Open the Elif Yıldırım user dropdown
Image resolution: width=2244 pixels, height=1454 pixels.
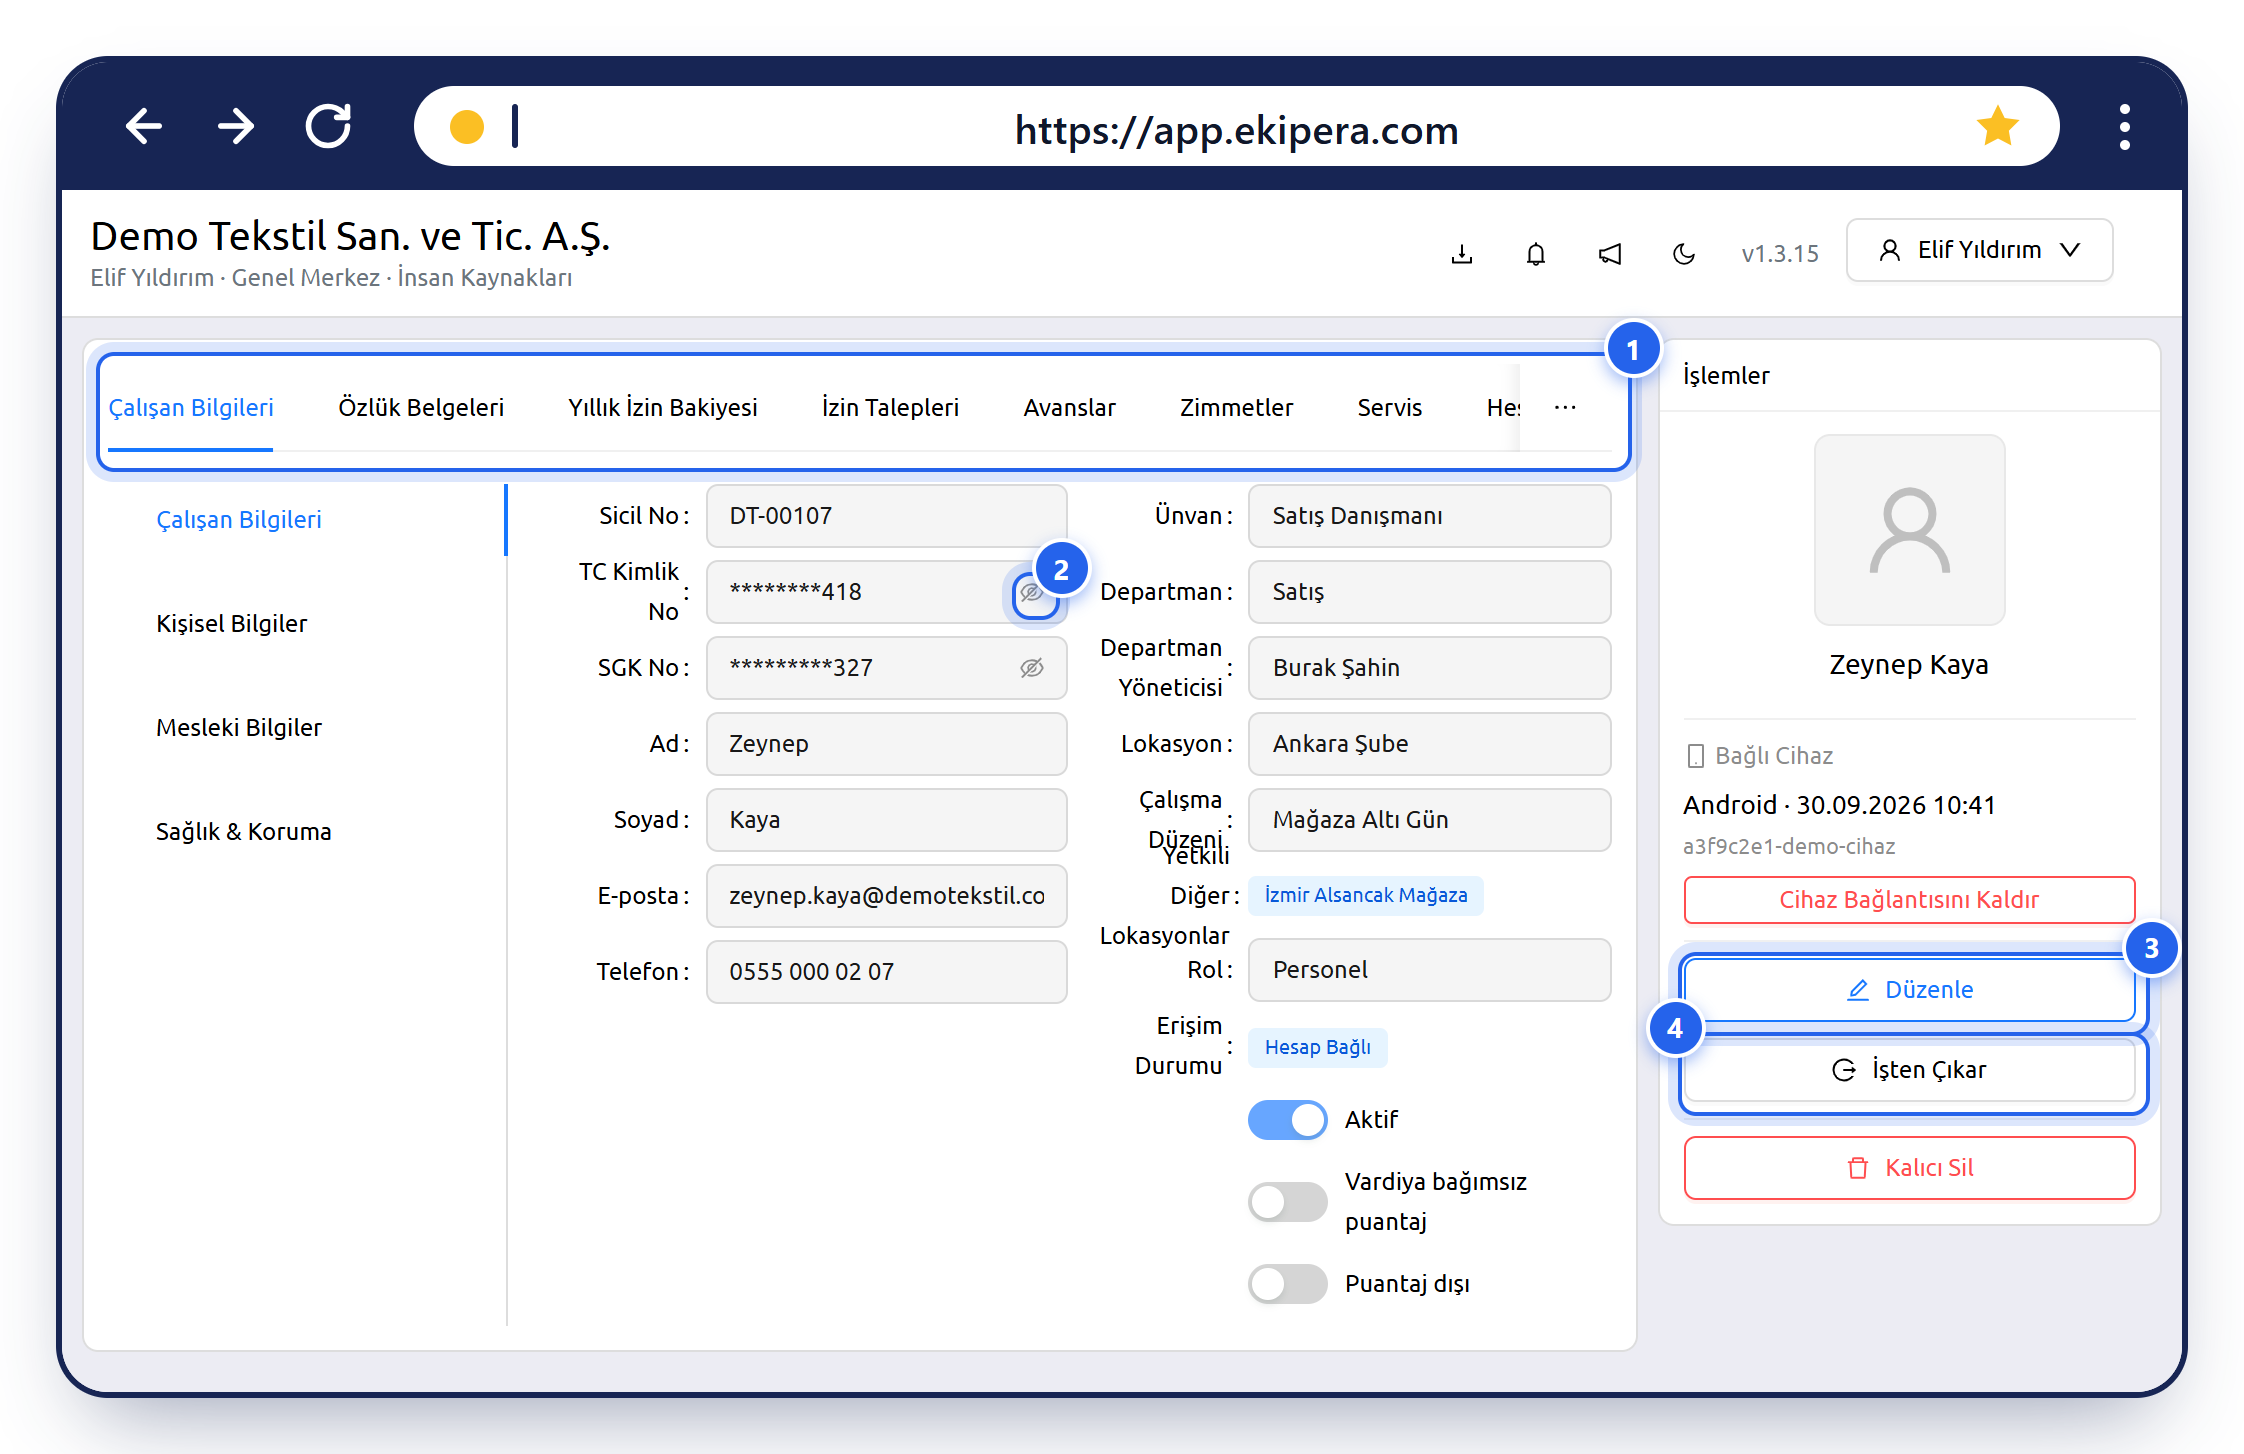[1979, 250]
